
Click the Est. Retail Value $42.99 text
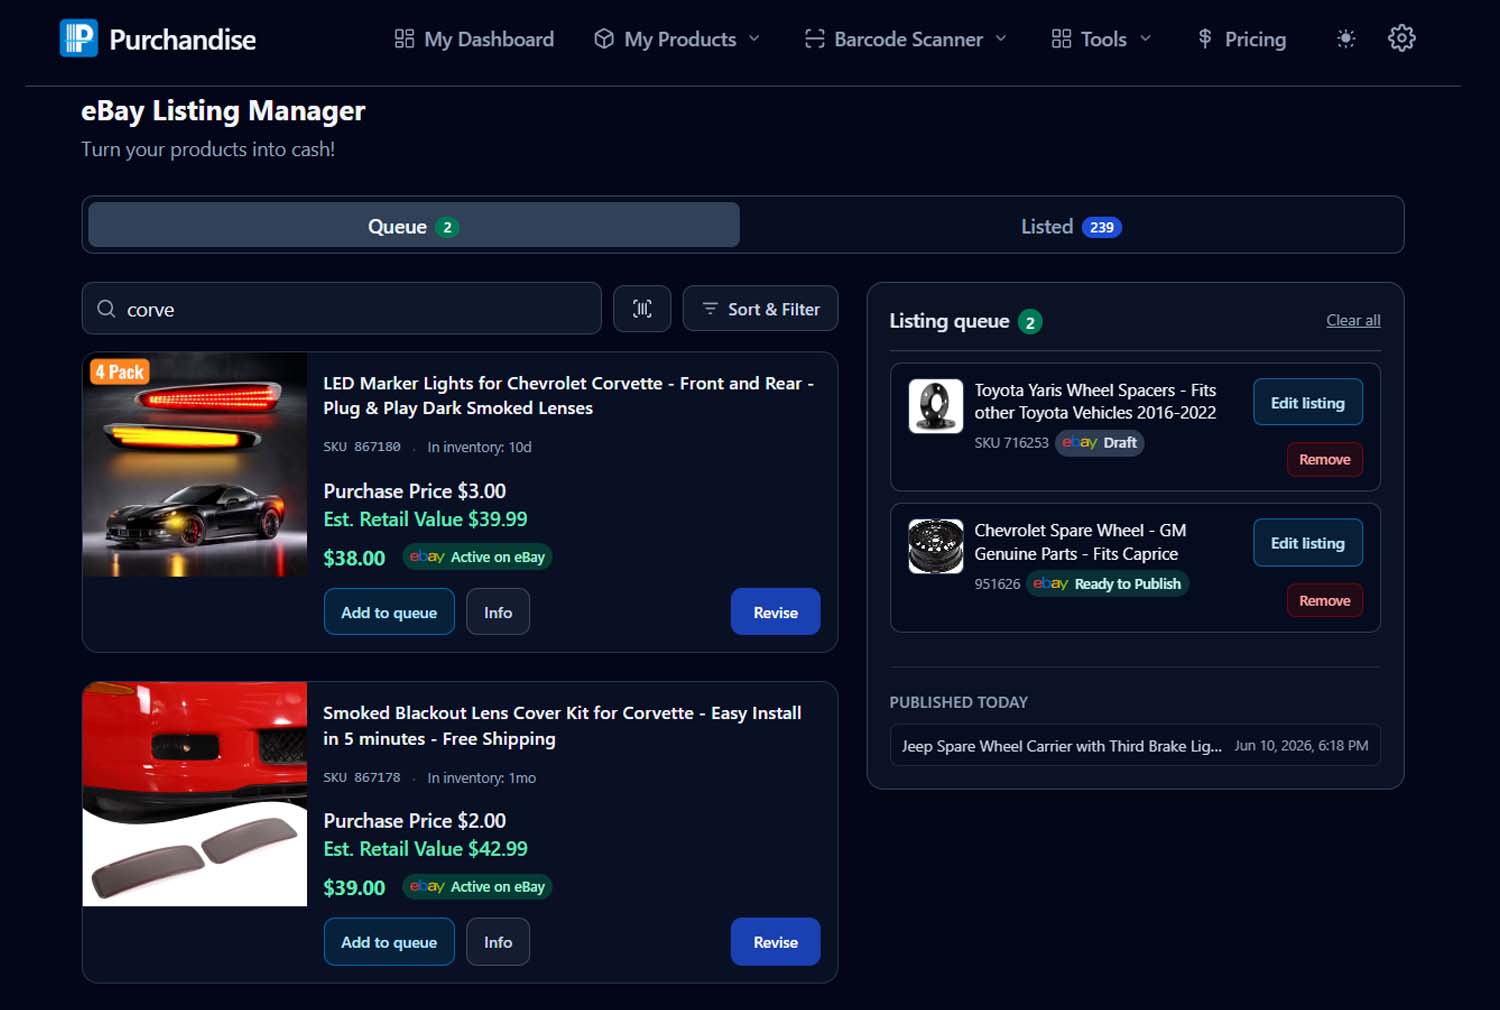point(425,848)
